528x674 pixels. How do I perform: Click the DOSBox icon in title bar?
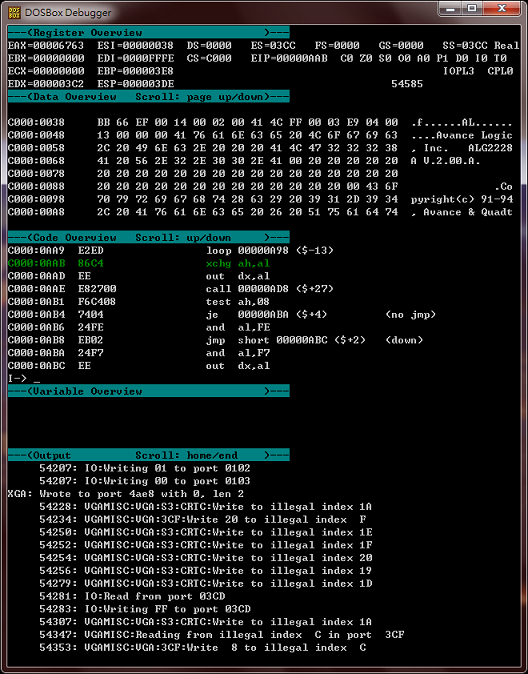14,12
